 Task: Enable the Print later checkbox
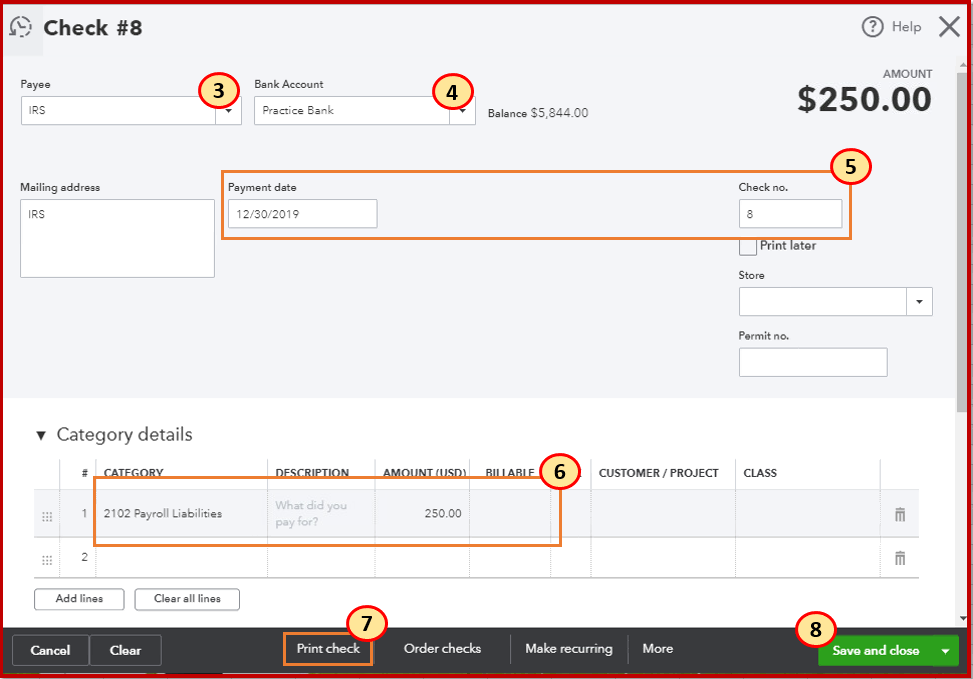pos(748,246)
